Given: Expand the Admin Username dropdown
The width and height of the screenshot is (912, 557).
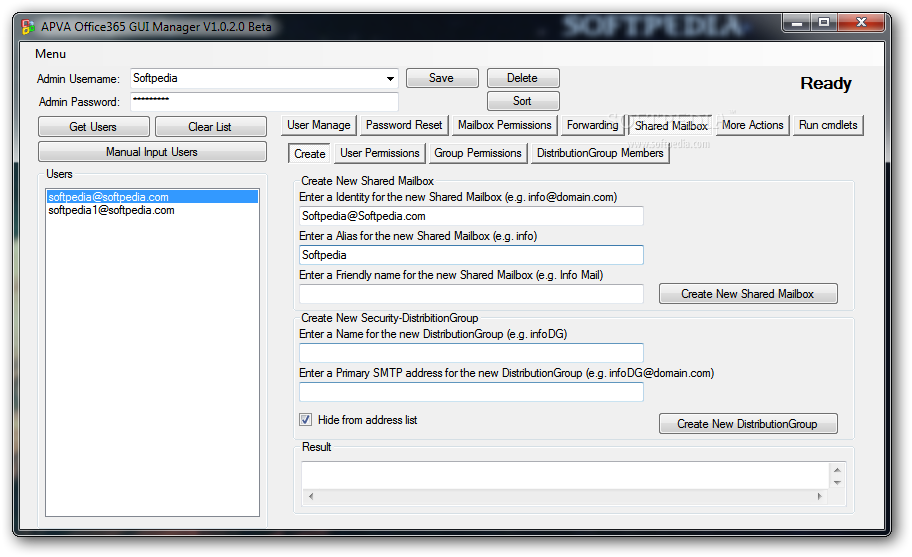Looking at the screenshot, I should coord(390,78).
